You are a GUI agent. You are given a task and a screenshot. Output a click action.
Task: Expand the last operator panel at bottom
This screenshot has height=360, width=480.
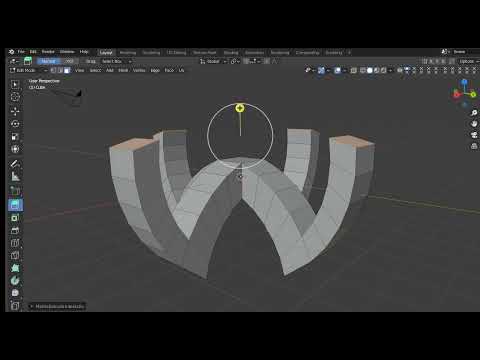(x=57, y=306)
